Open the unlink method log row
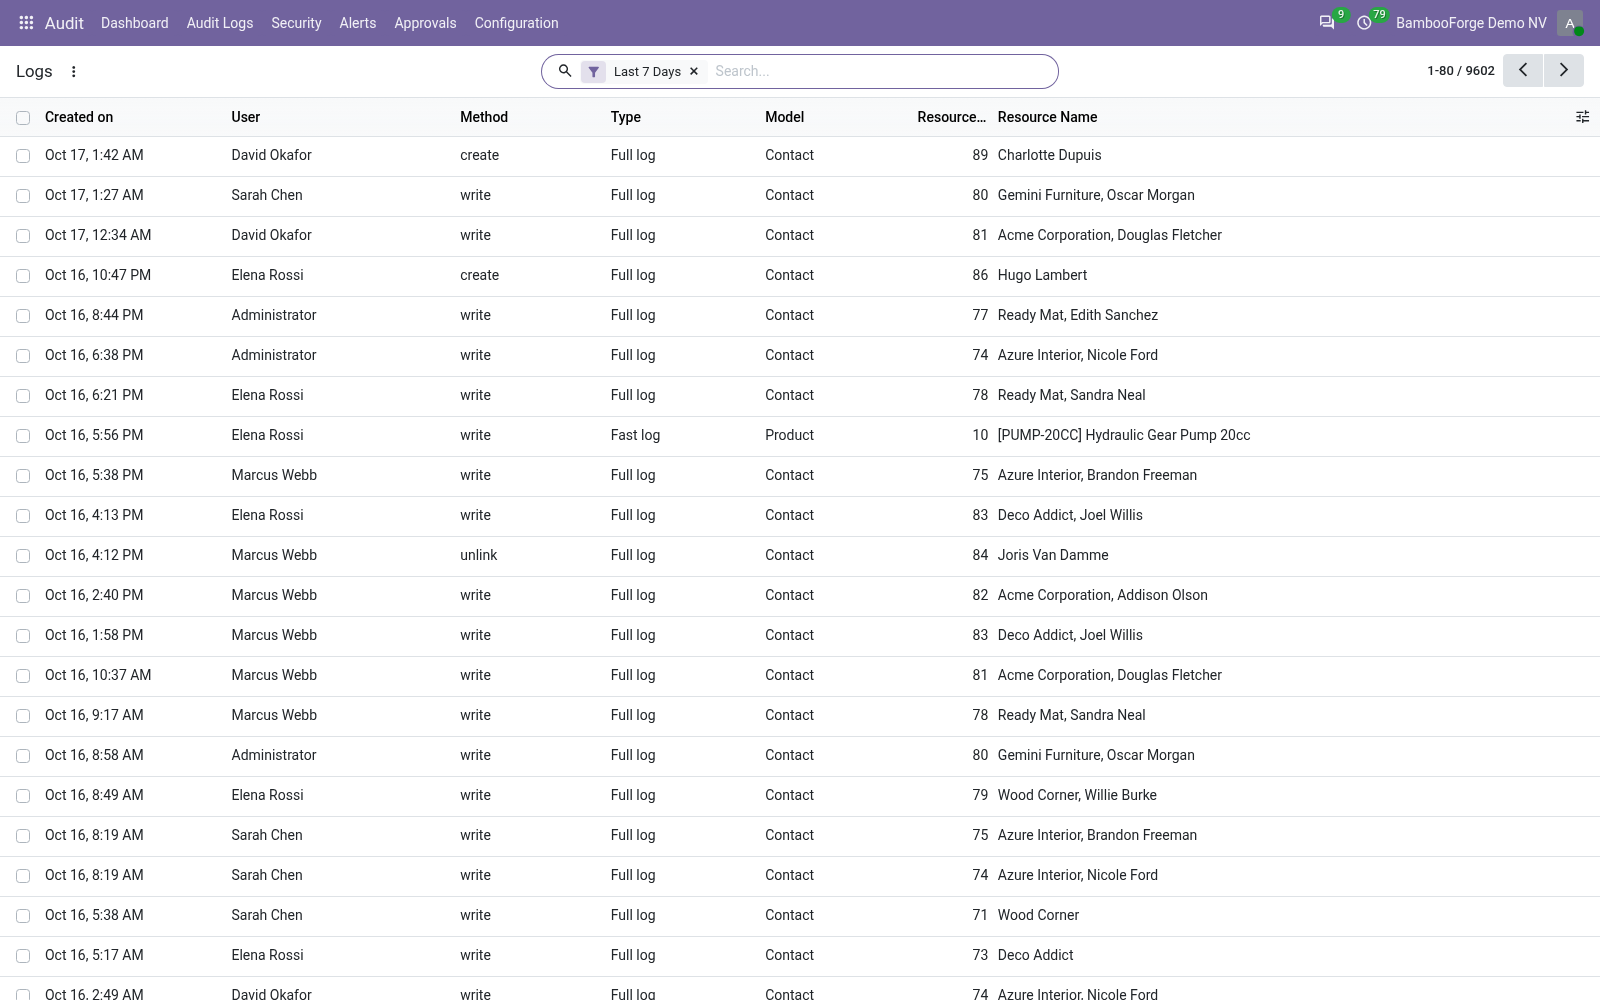Screen dimensions: 1600x1000 (800, 556)
